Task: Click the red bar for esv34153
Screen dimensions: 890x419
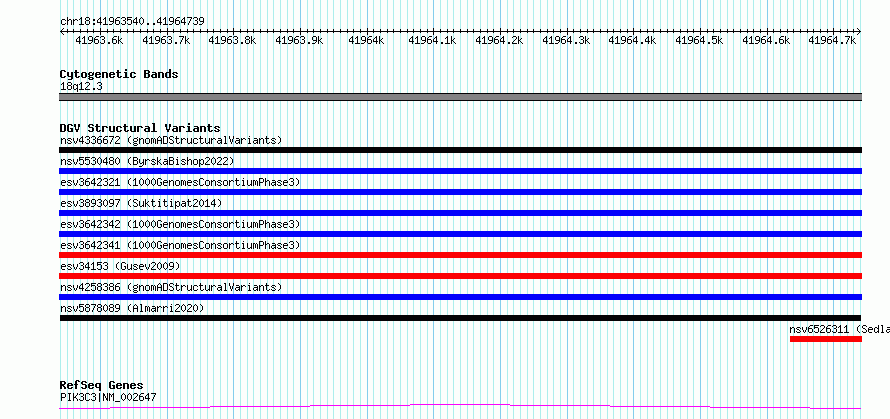Action: point(460,276)
